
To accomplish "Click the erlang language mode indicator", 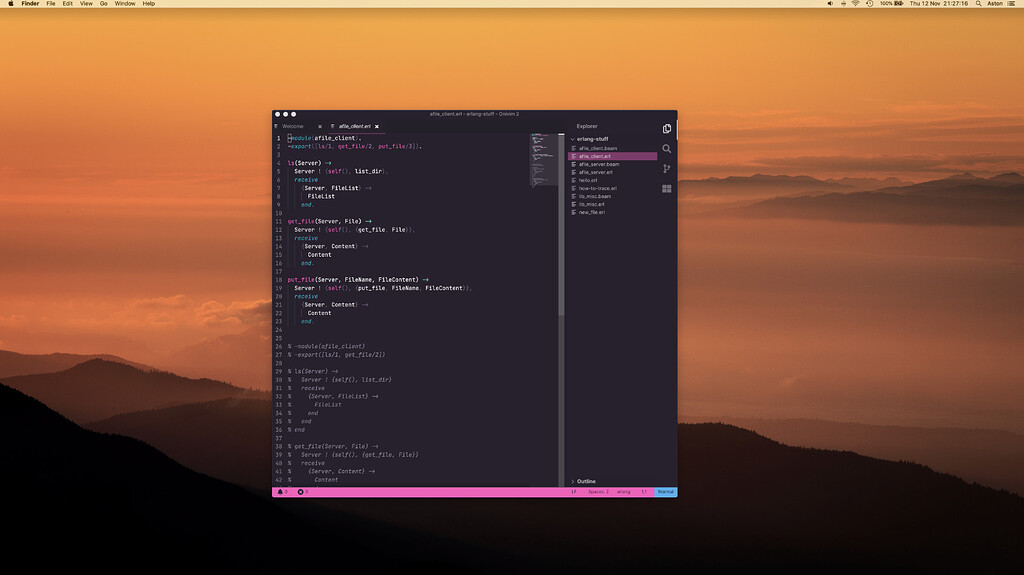I will click(624, 492).
